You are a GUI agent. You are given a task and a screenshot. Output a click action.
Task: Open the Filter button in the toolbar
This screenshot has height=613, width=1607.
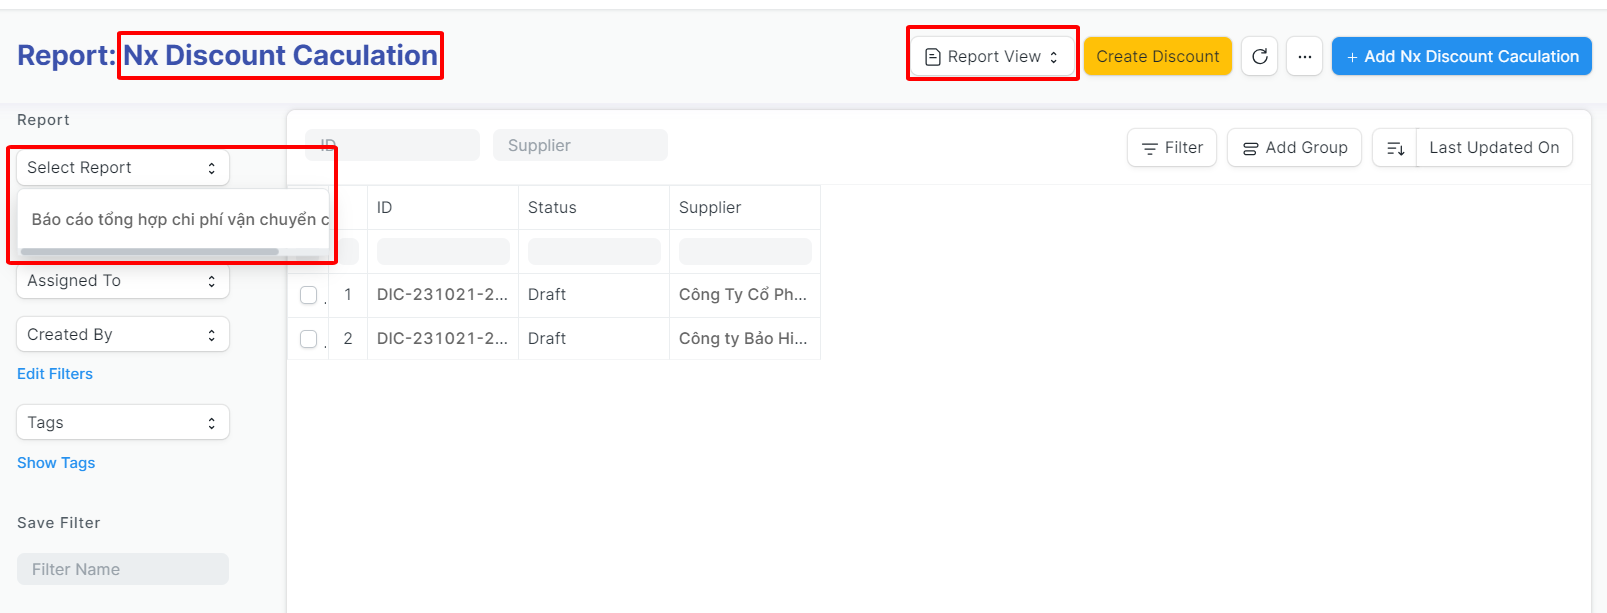pos(1172,148)
